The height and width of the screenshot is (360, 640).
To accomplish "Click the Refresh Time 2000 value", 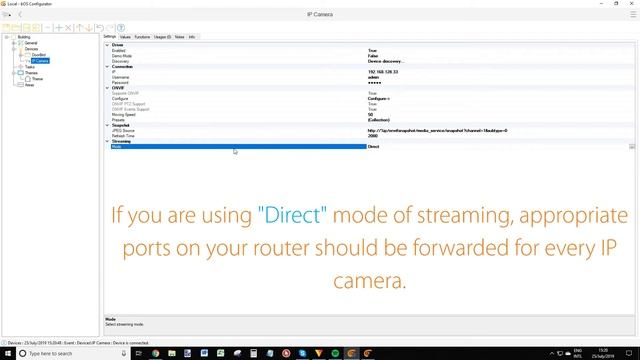I will click(372, 136).
